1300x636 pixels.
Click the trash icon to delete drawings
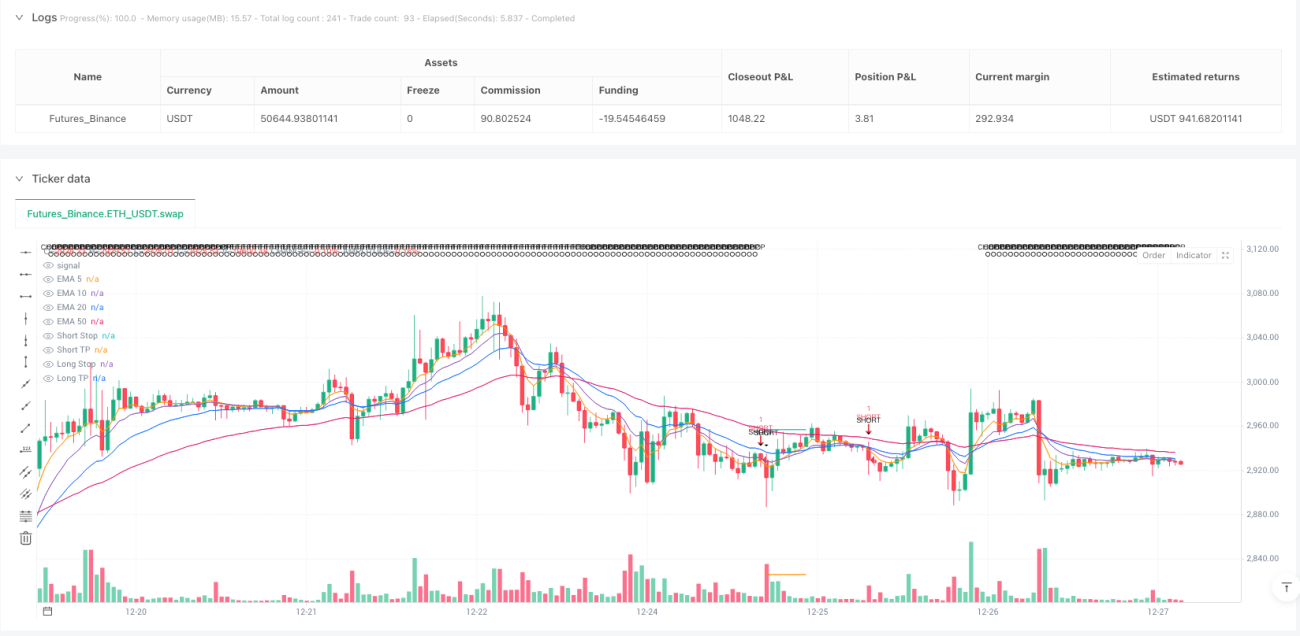(26, 538)
